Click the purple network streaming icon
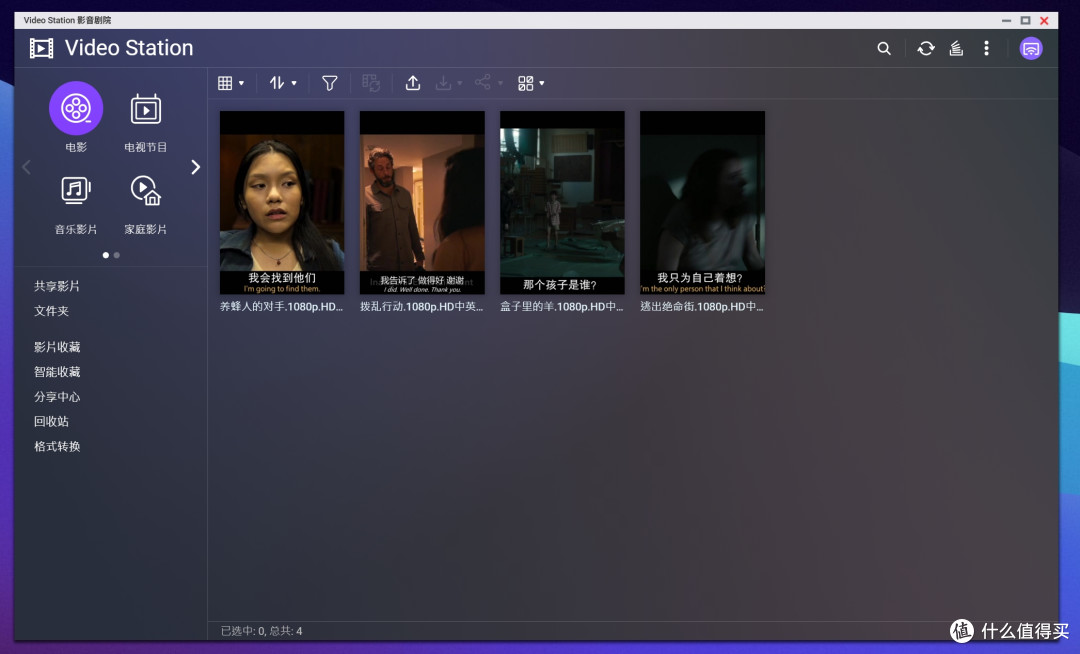This screenshot has width=1080, height=654. [x=1031, y=48]
